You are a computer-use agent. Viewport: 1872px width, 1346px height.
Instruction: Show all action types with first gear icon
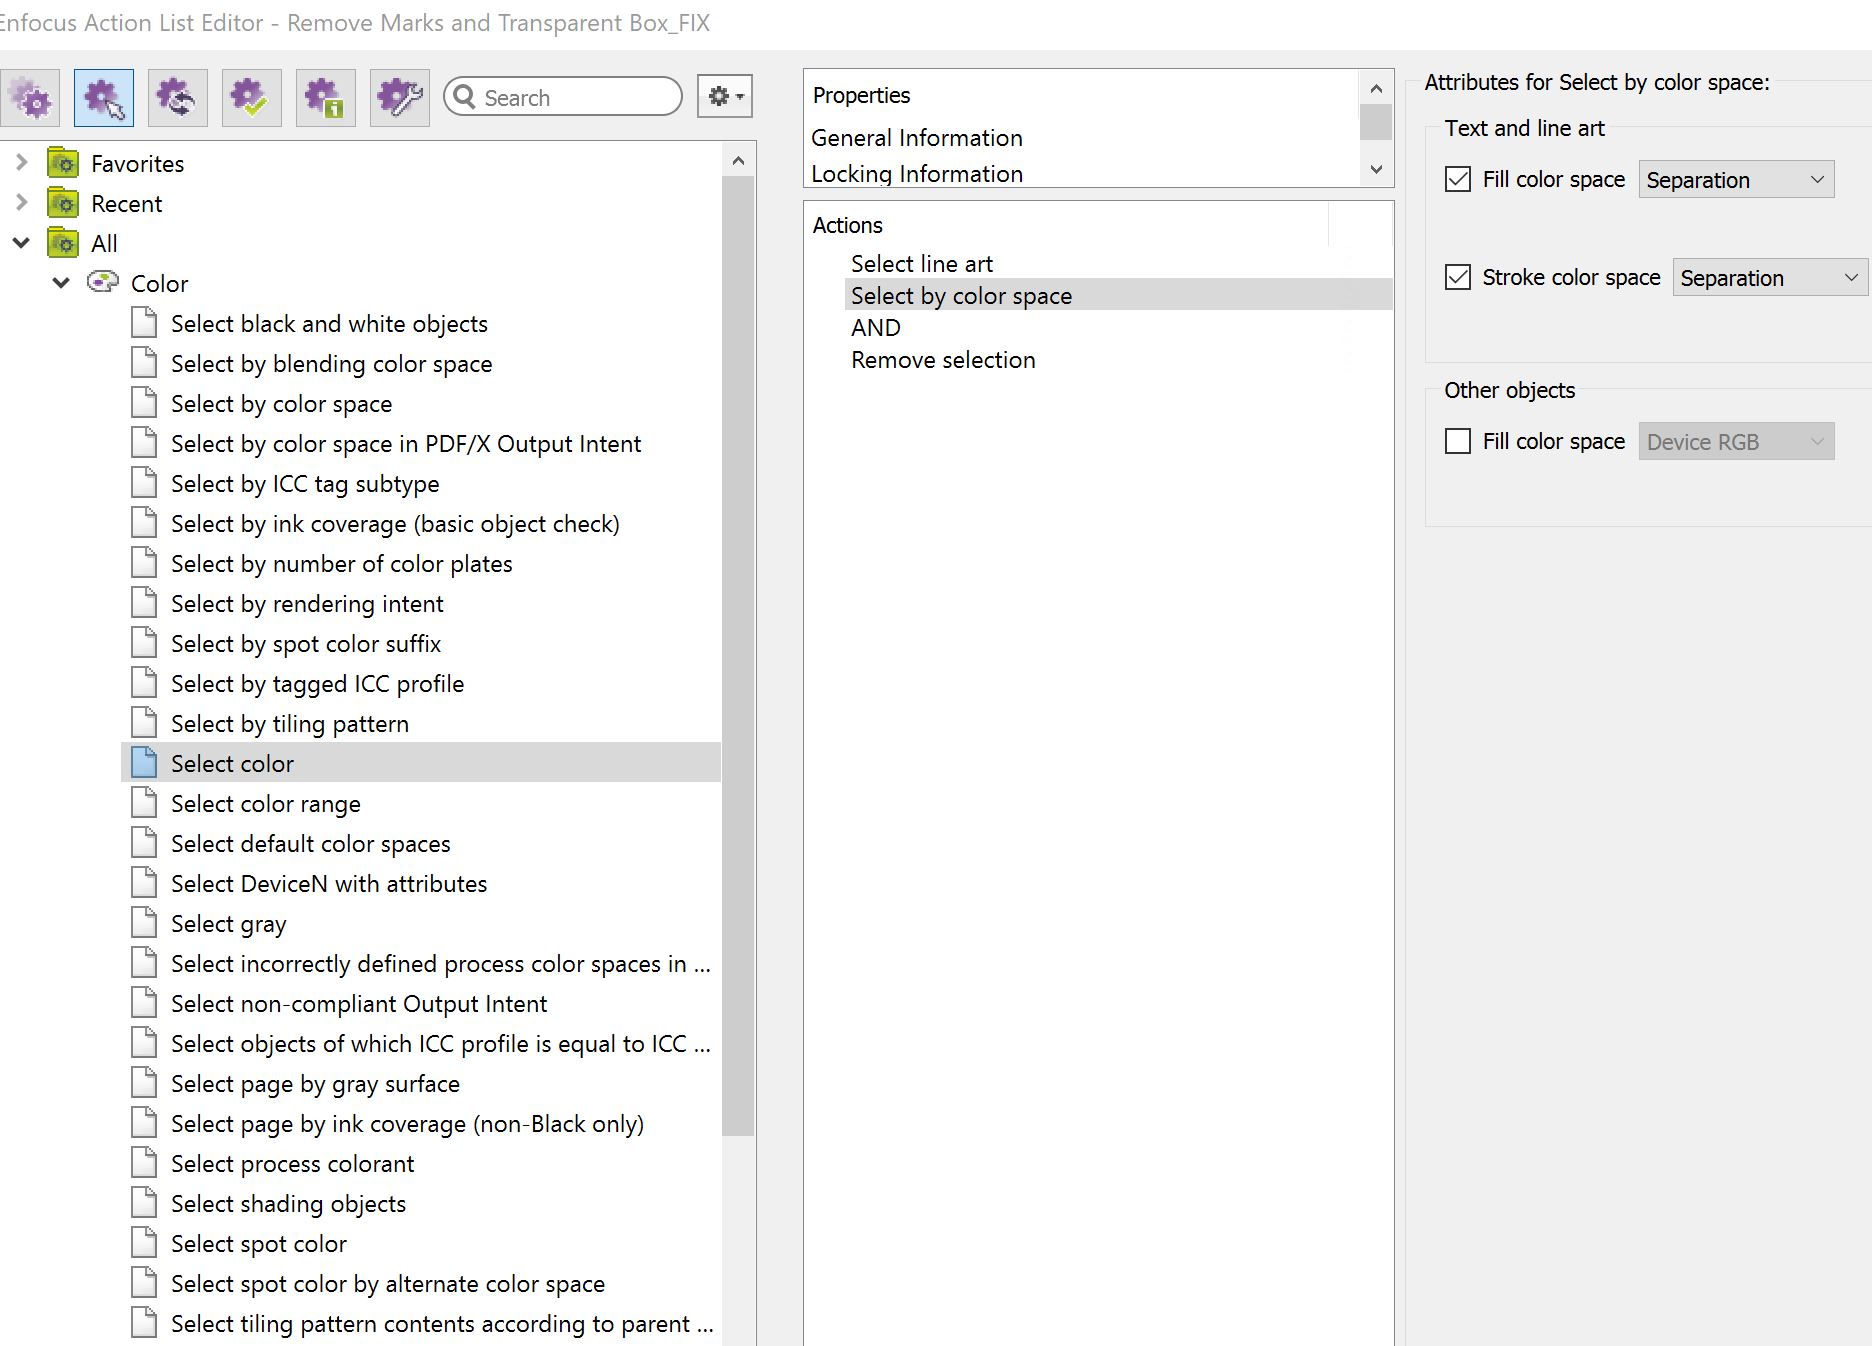coord(30,98)
